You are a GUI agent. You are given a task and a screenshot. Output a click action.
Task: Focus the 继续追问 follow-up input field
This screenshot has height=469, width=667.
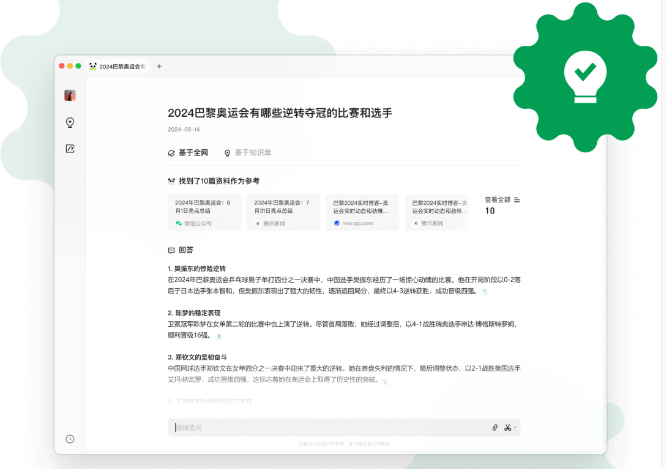pos(344,427)
